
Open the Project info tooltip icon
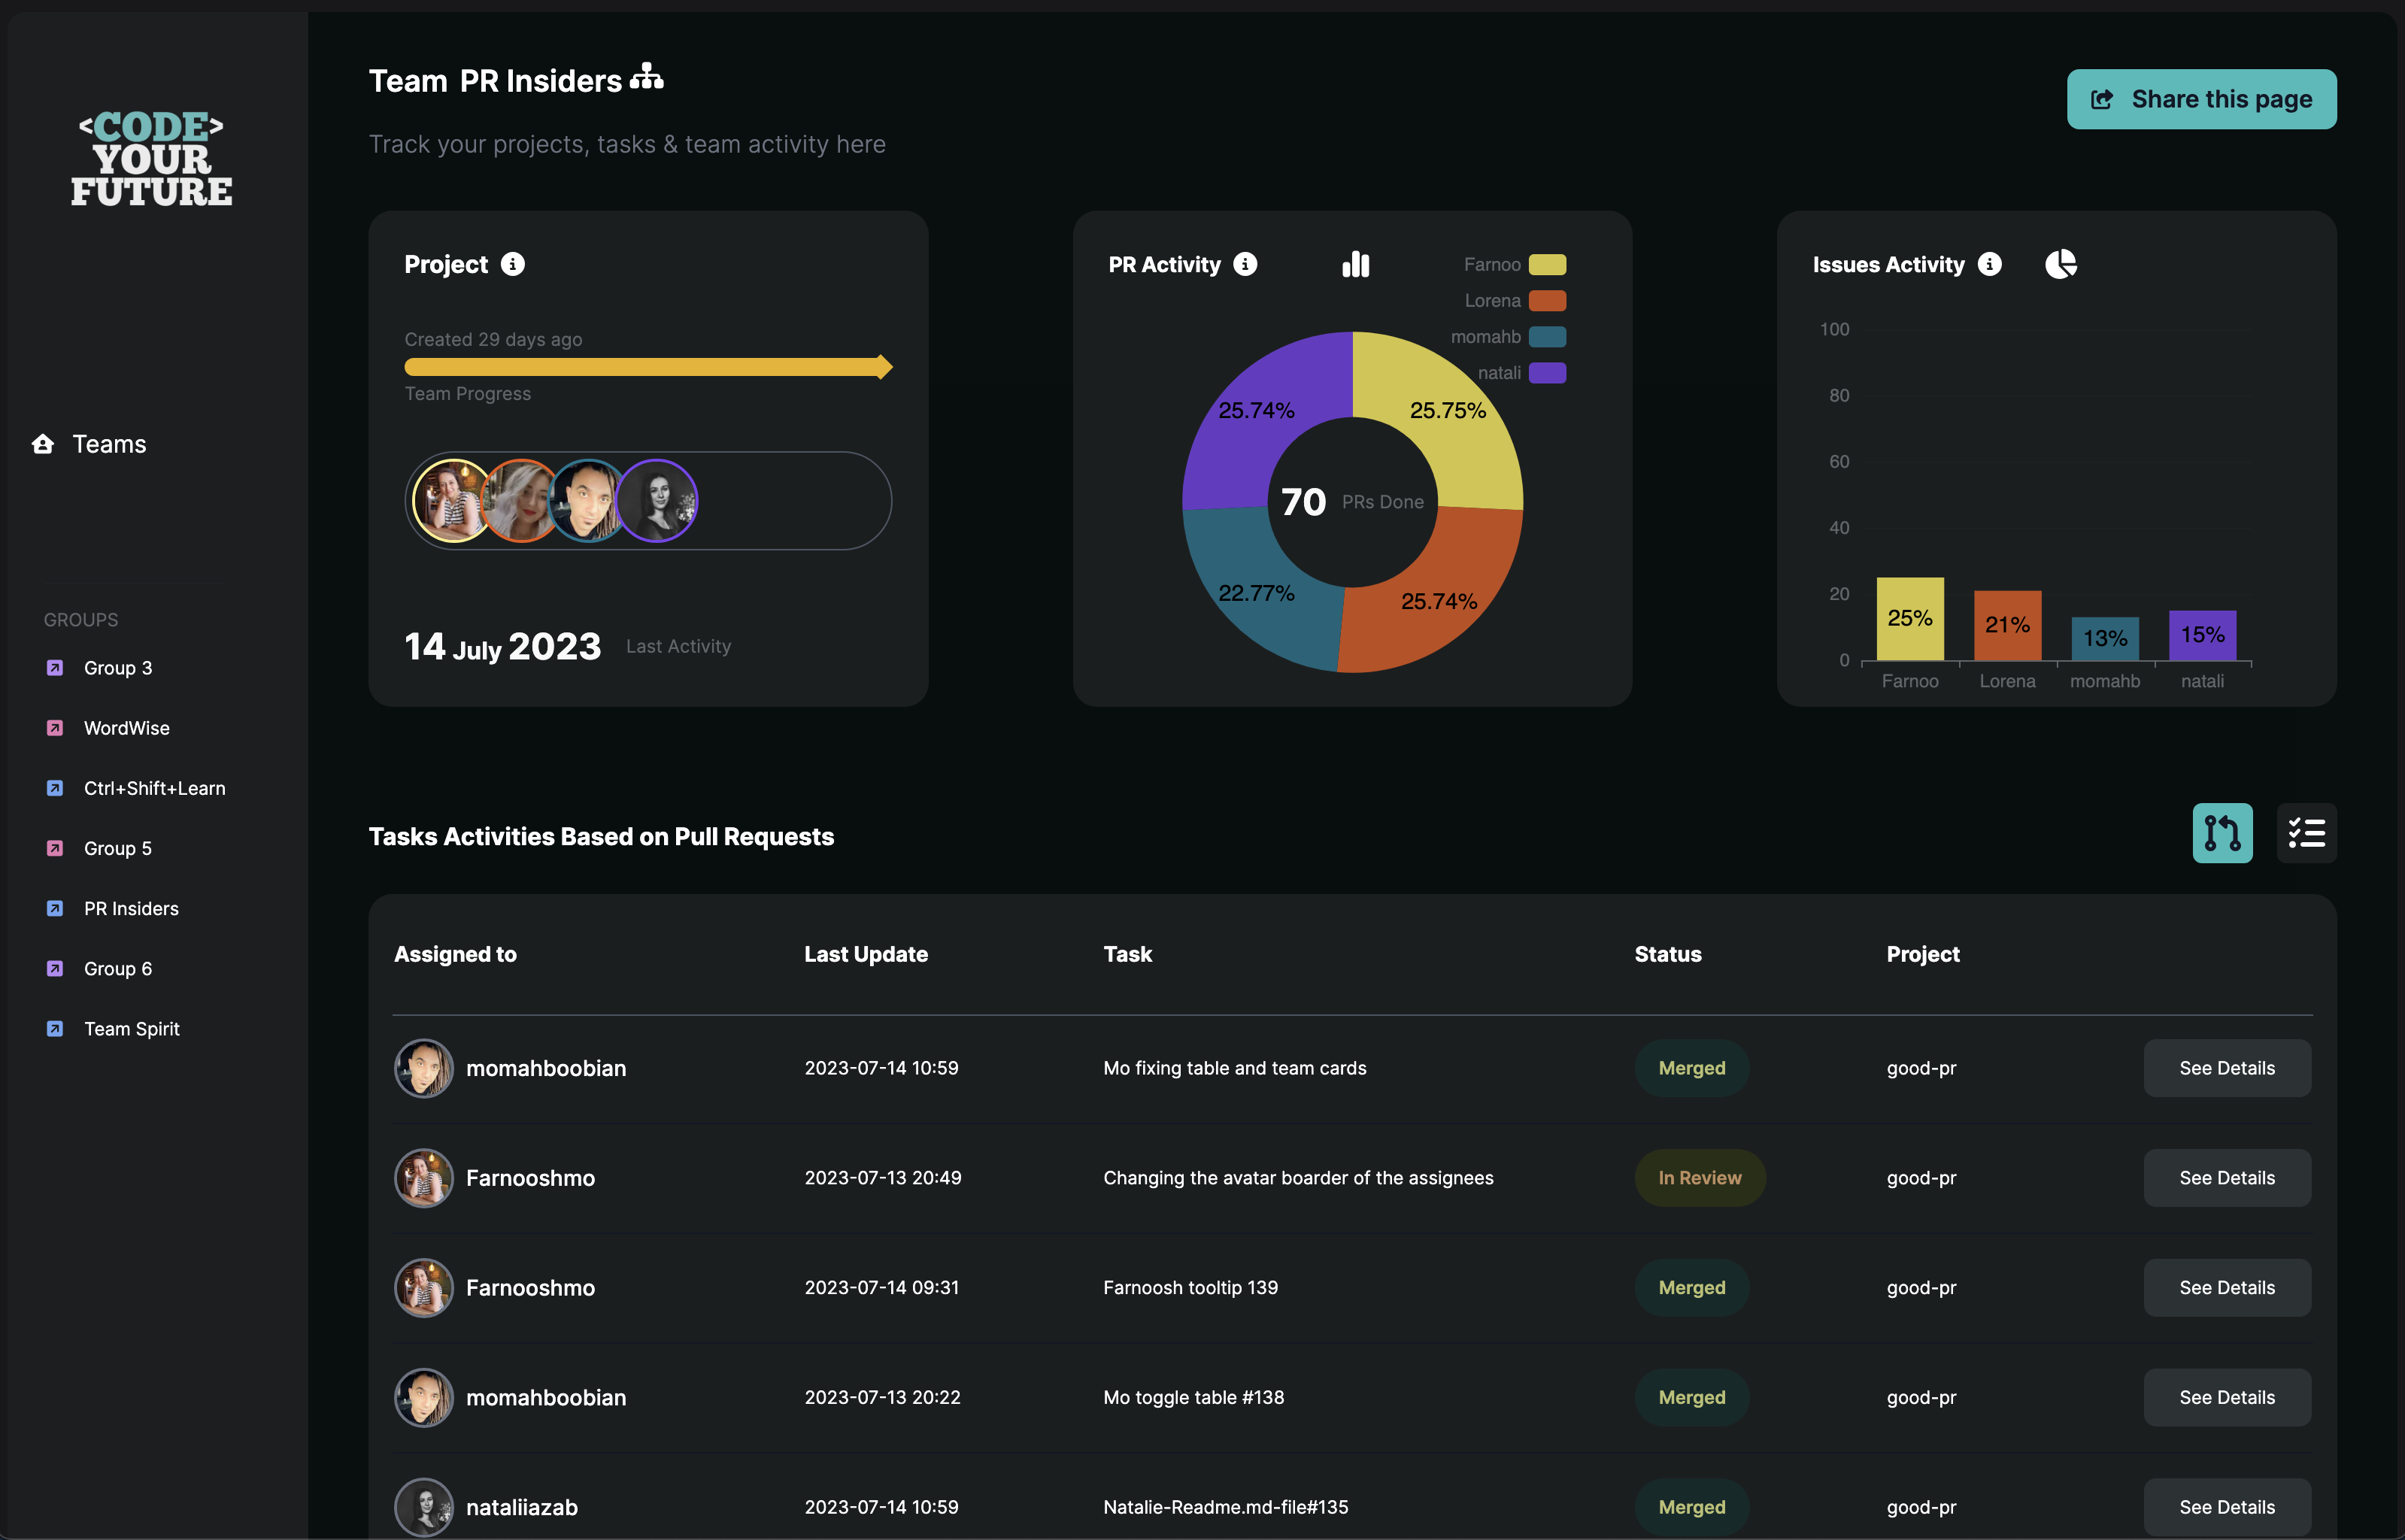tap(513, 265)
